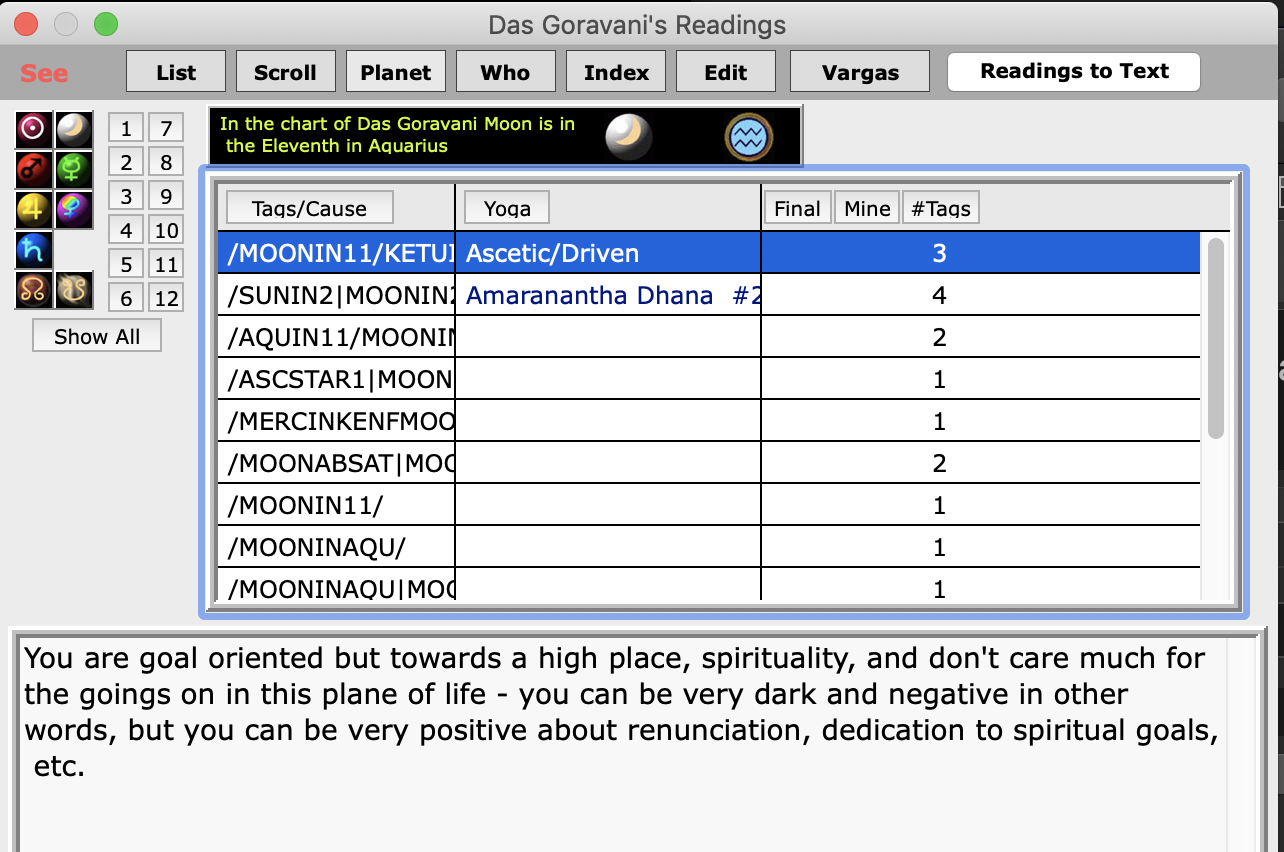Click the blue Saturn planet icon
The image size is (1284, 852).
click(x=34, y=250)
